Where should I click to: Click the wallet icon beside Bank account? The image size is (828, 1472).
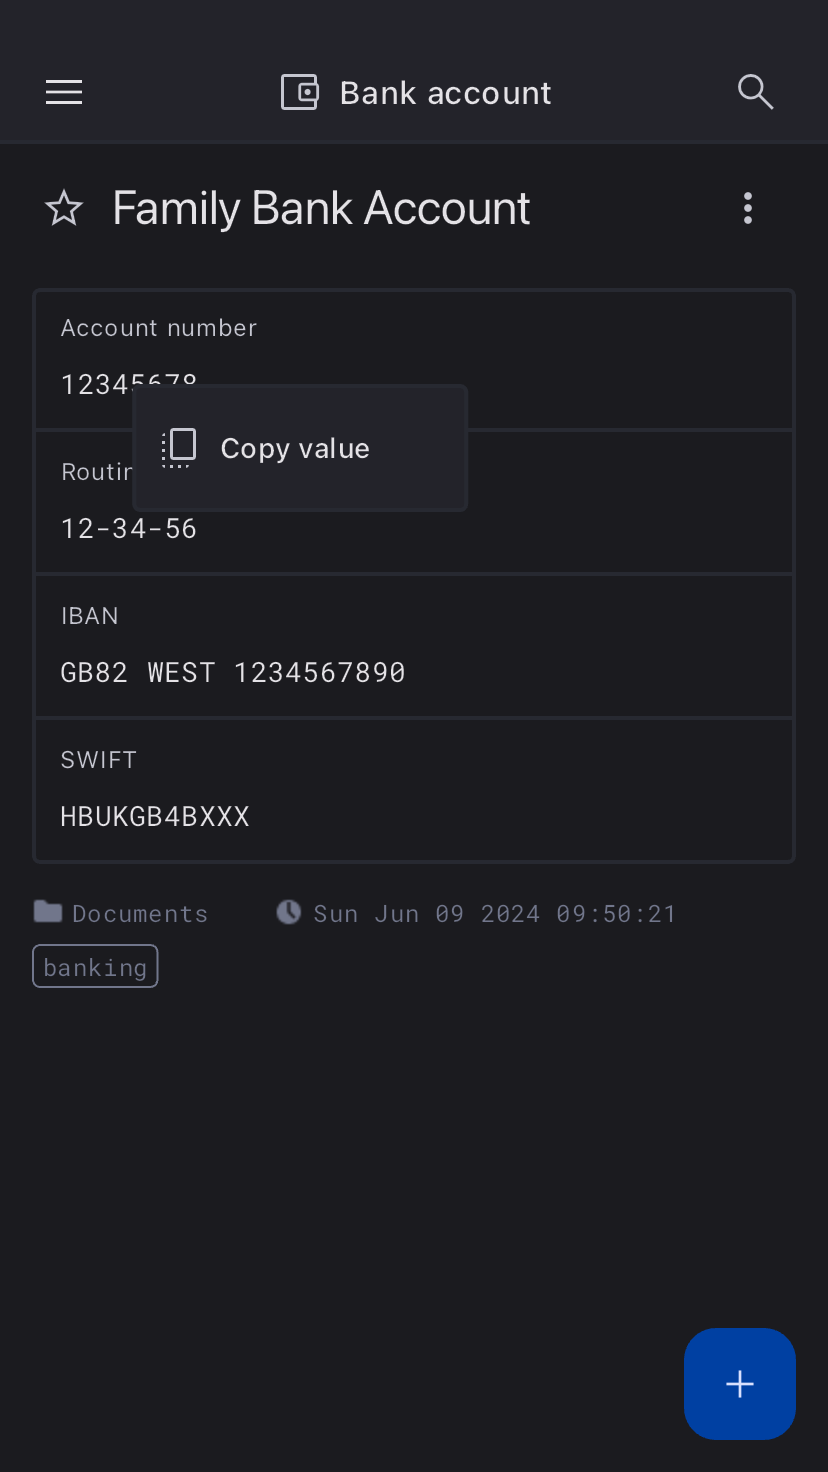pos(299,93)
